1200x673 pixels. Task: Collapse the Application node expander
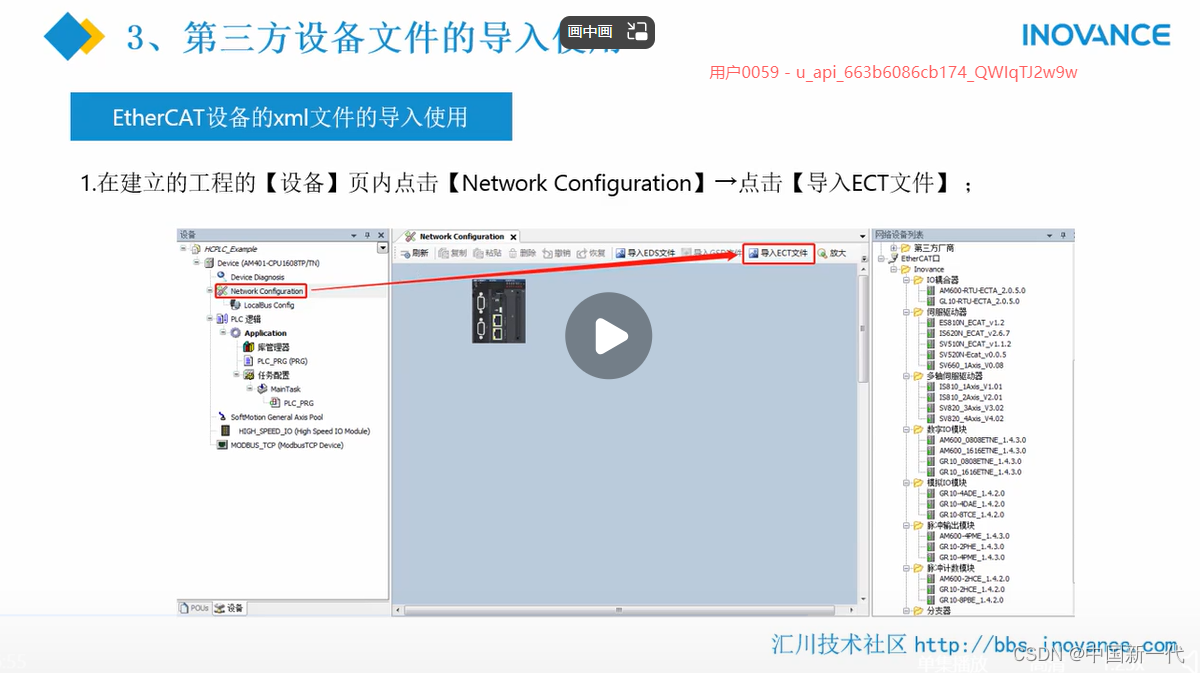point(224,333)
